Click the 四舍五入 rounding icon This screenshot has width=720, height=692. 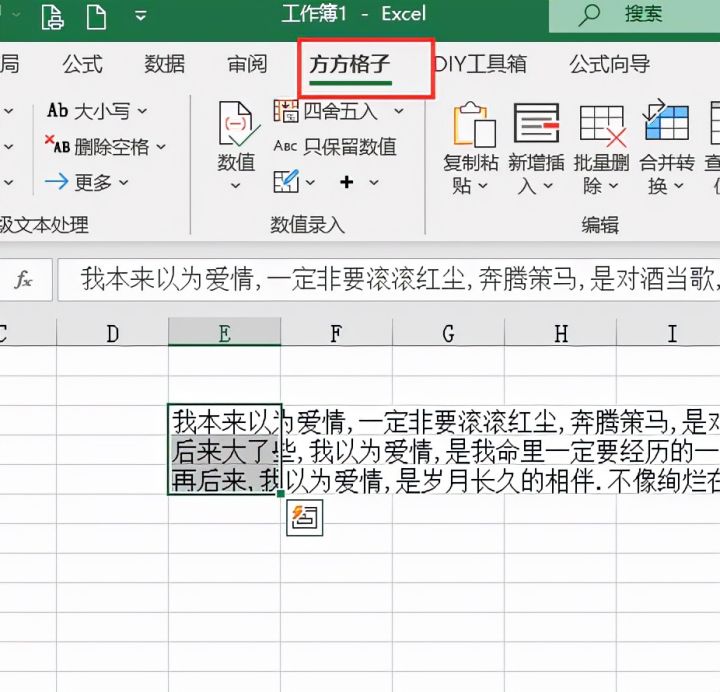[x=287, y=111]
